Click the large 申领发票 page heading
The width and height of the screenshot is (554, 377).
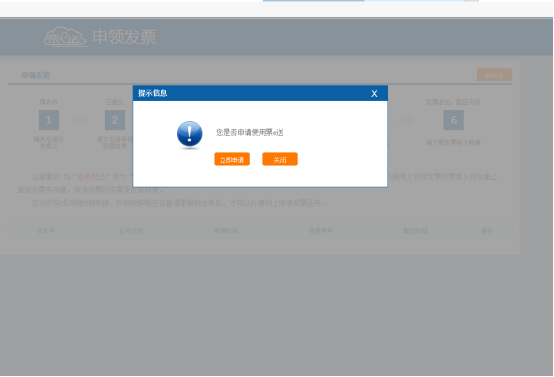point(124,37)
